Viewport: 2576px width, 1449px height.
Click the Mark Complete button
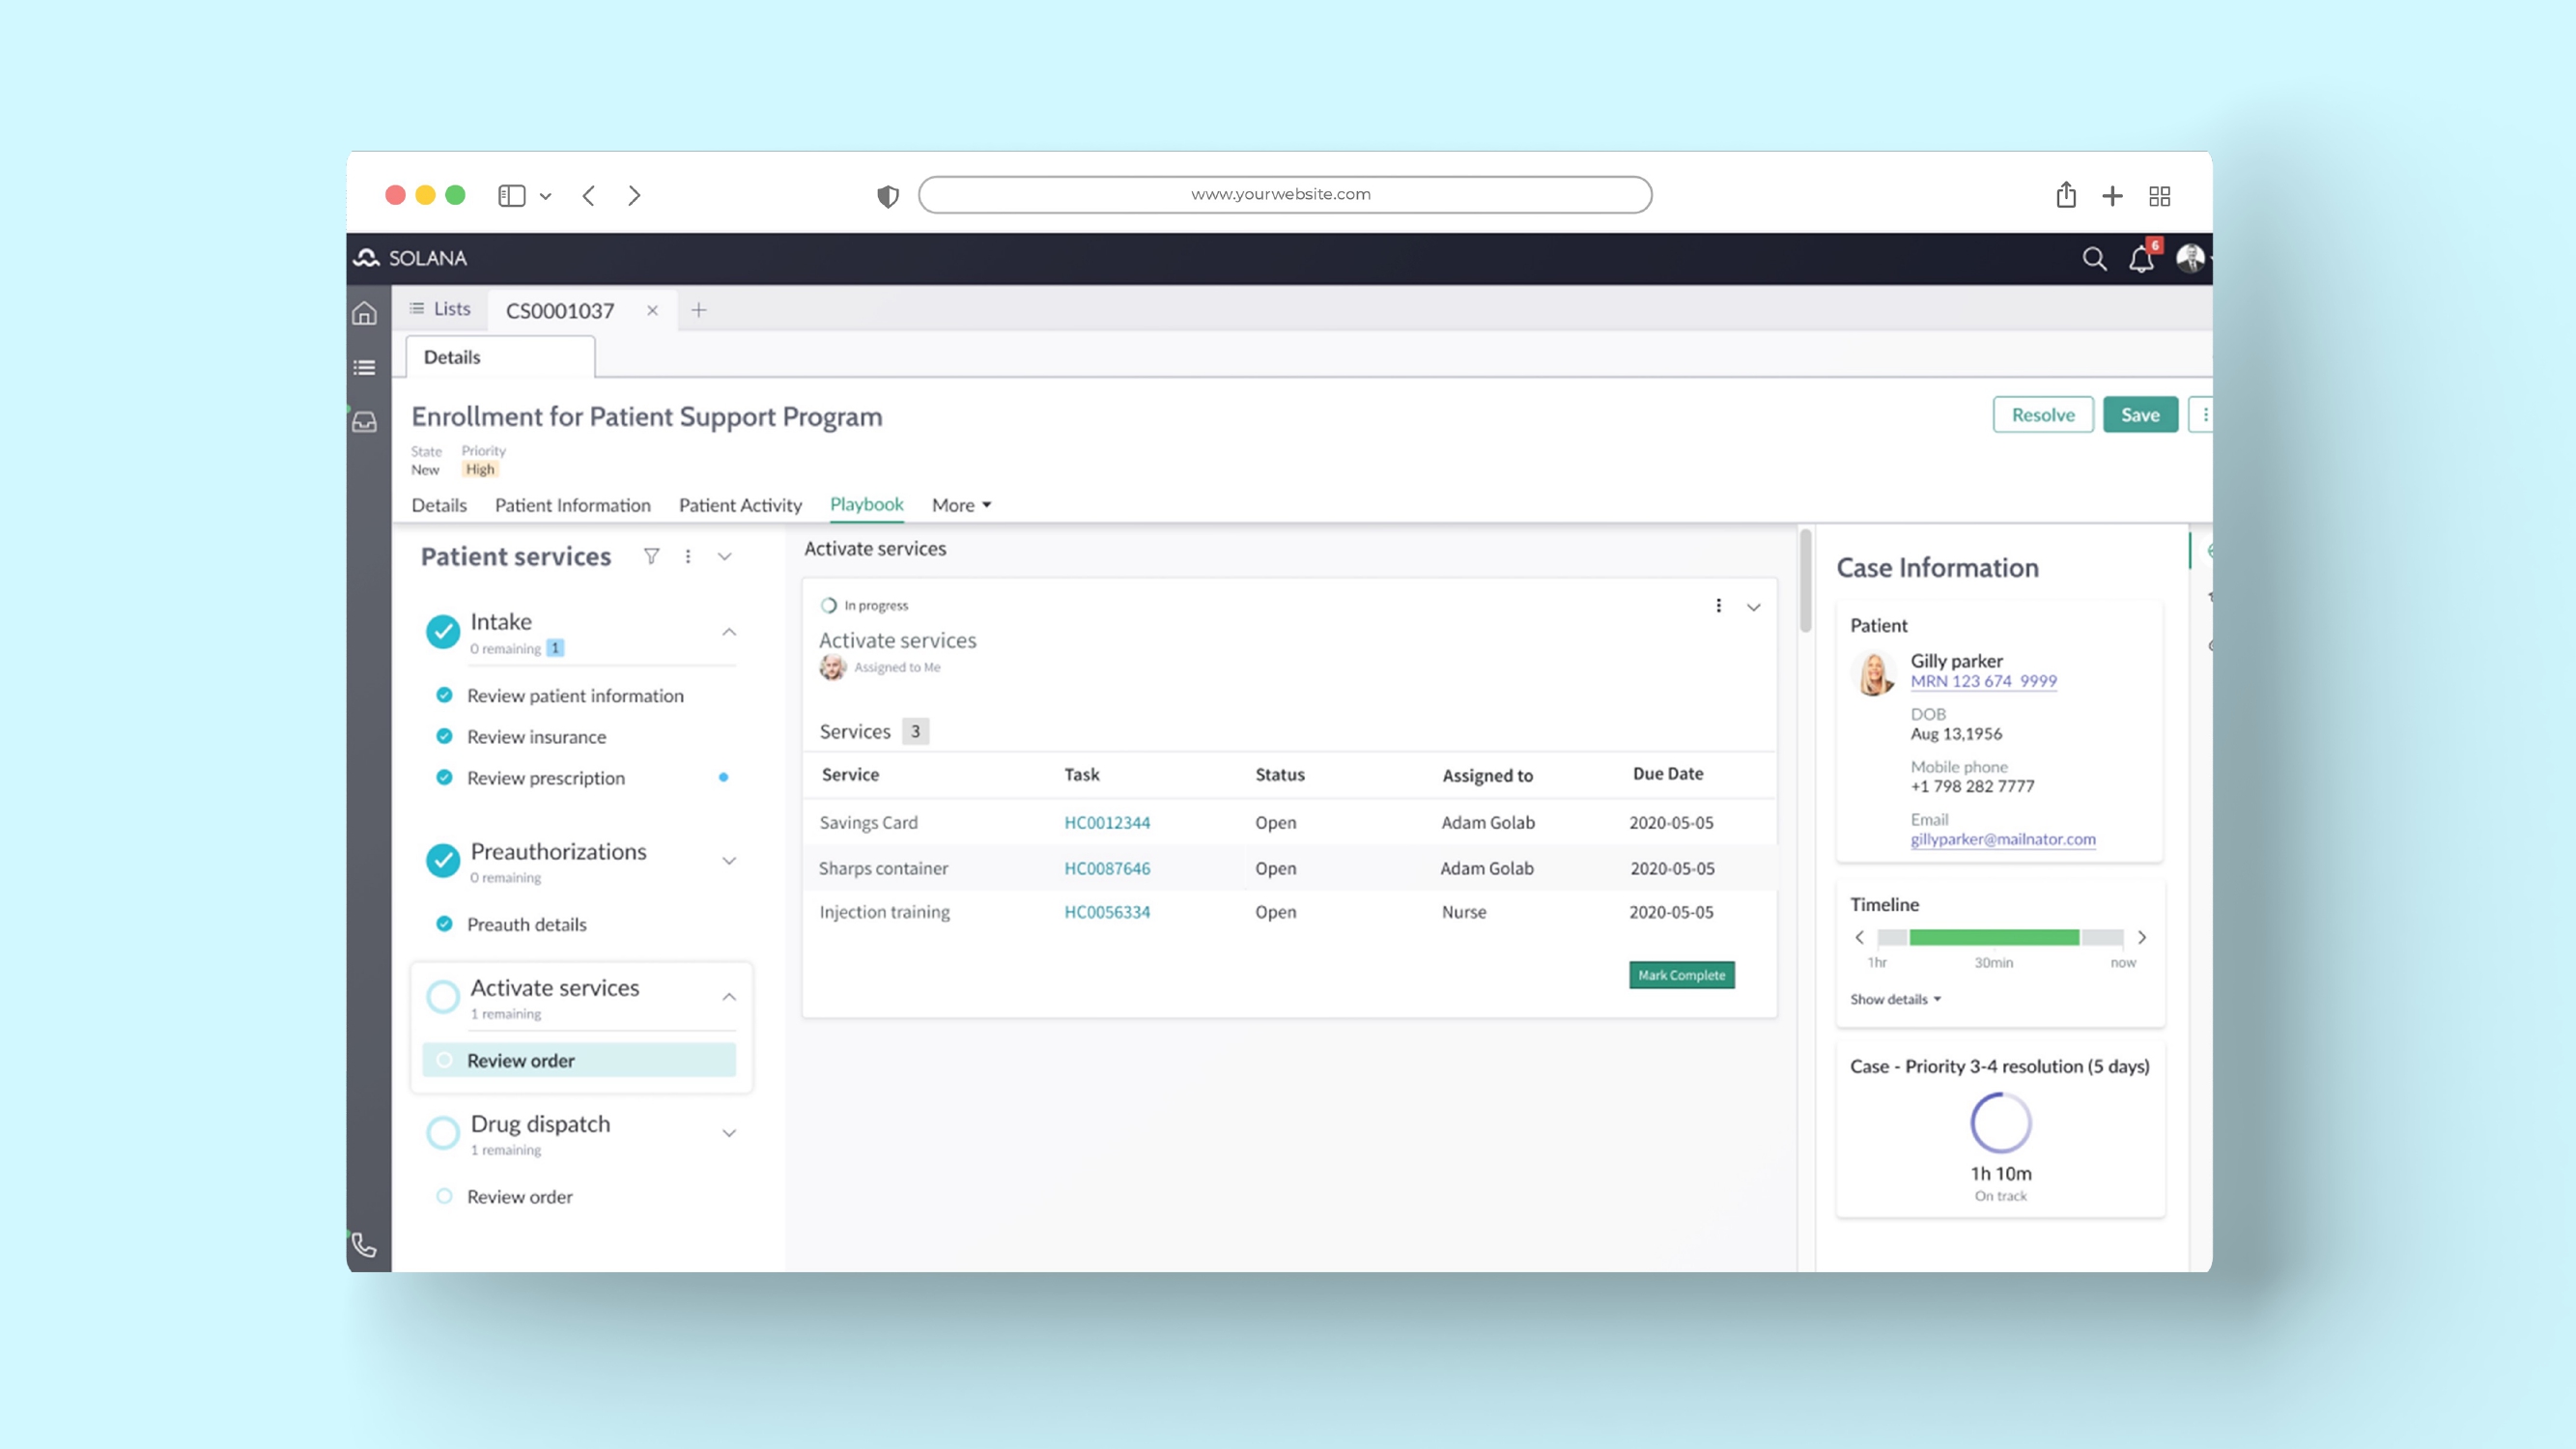point(1681,975)
